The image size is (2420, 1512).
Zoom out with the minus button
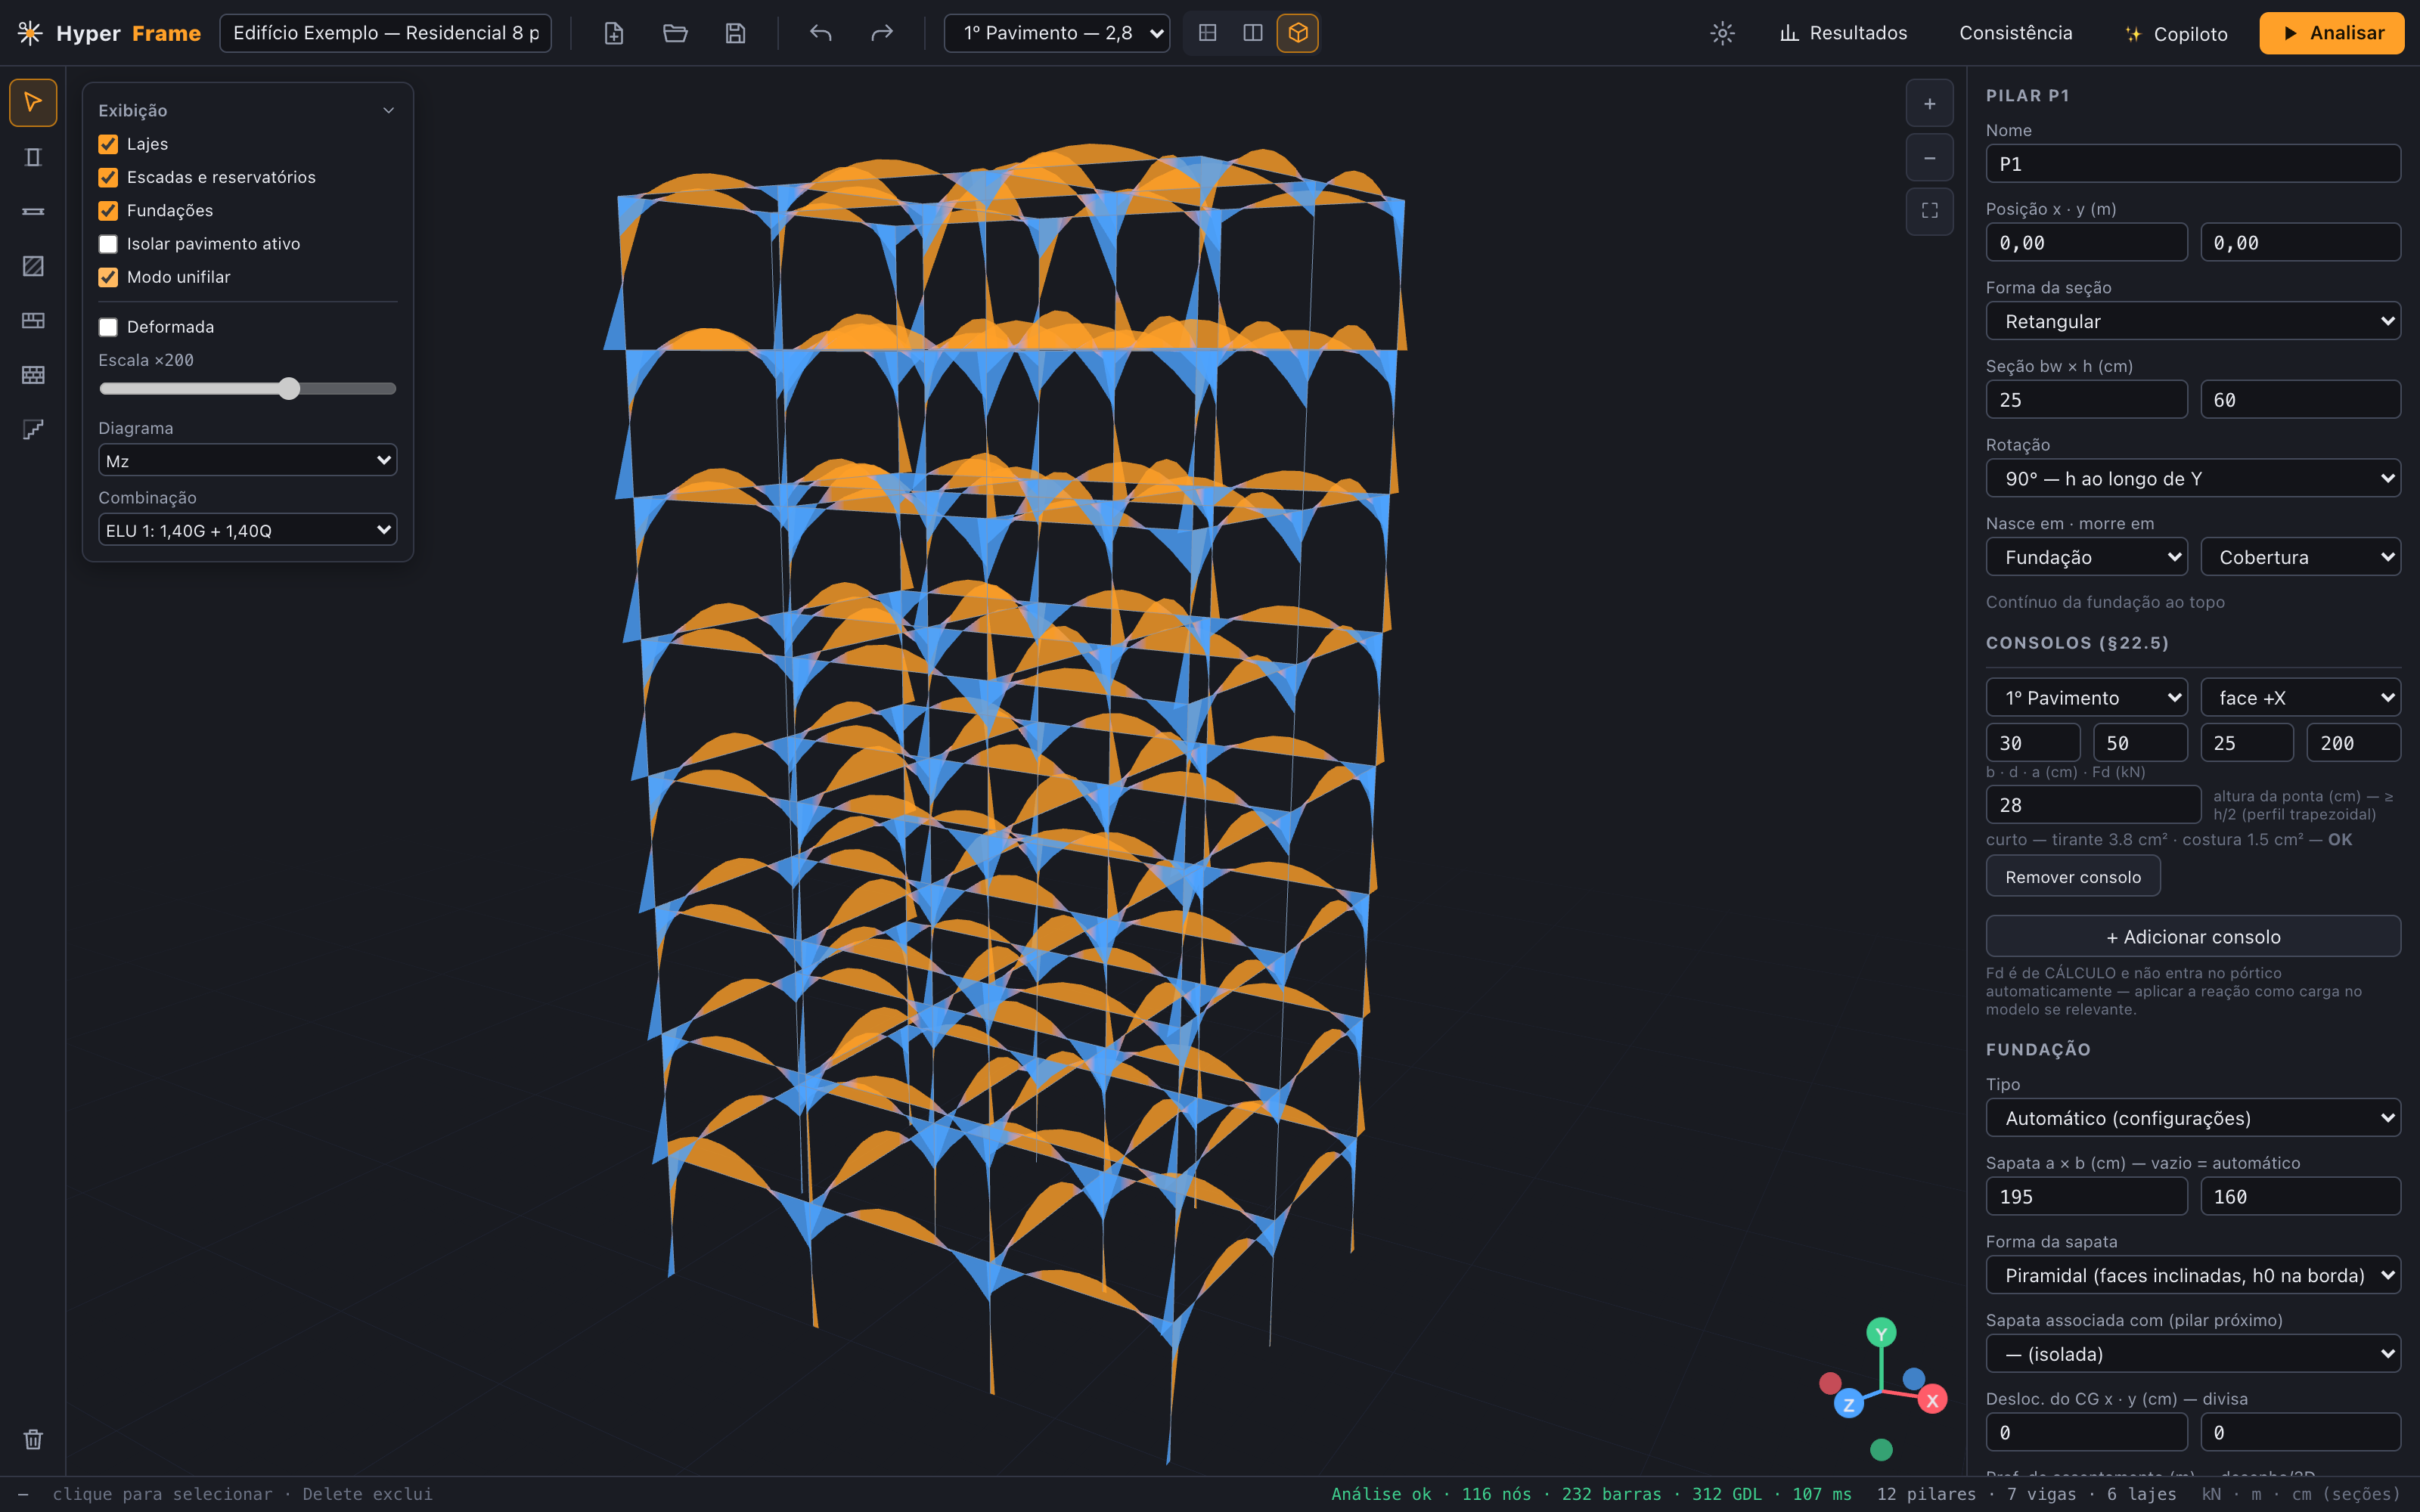pyautogui.click(x=1930, y=158)
